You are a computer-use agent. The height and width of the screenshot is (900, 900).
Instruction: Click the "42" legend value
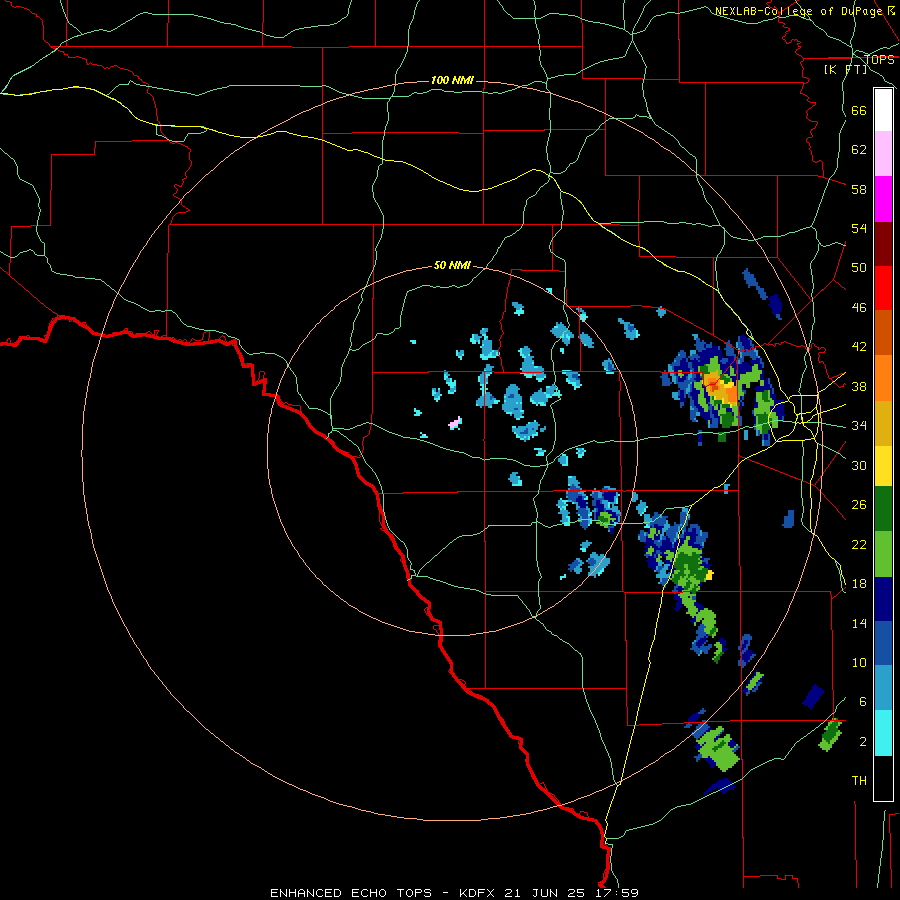coord(859,347)
